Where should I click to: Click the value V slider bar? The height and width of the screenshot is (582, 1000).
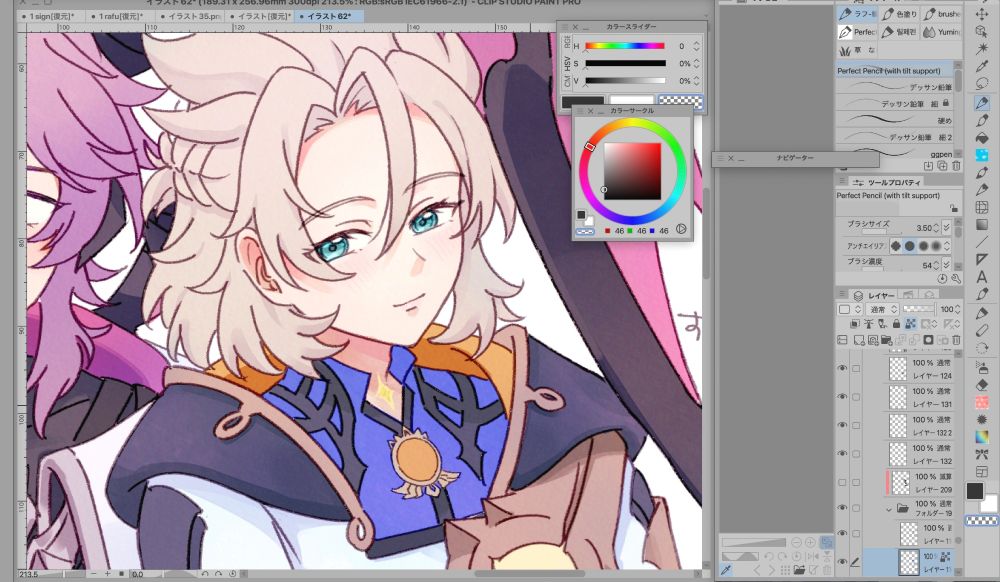pos(625,81)
